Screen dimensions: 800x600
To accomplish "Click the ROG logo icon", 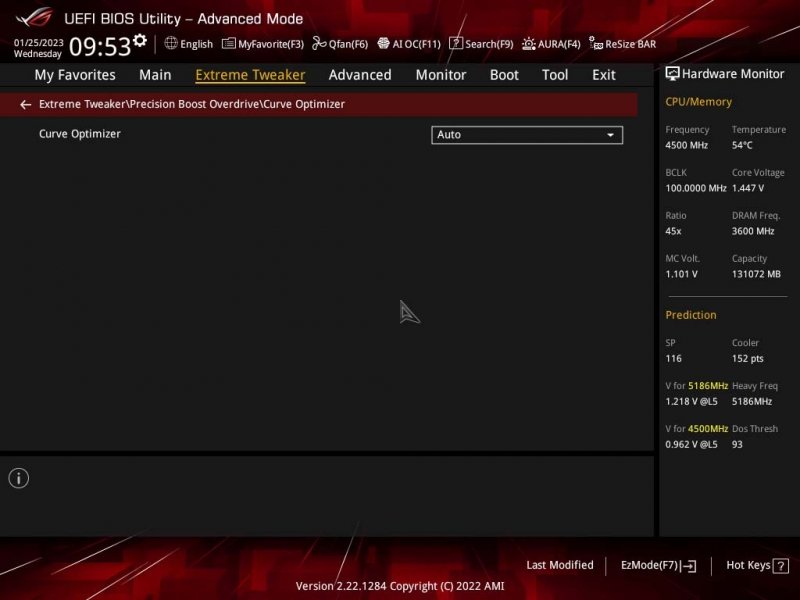I will point(34,17).
